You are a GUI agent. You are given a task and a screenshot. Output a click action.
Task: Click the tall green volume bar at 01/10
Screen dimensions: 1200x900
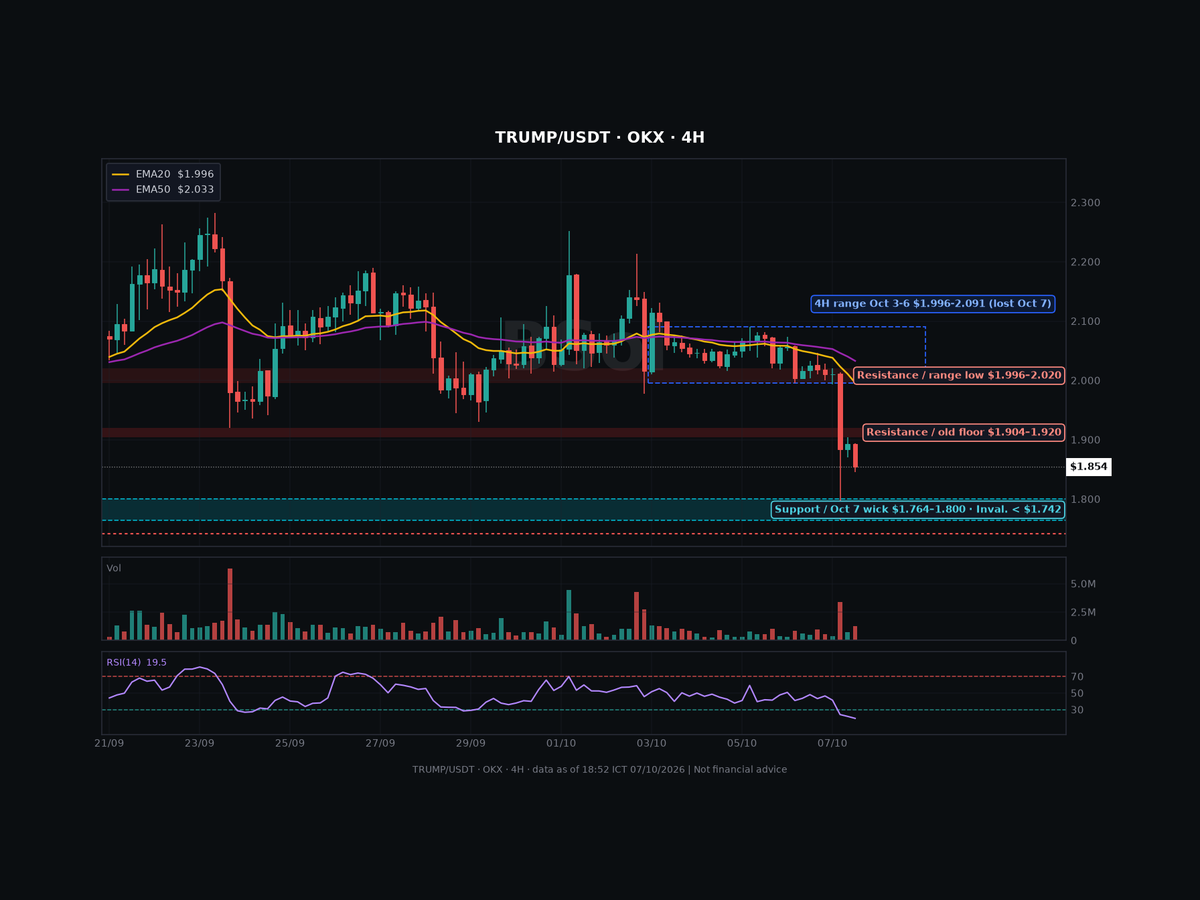point(569,615)
